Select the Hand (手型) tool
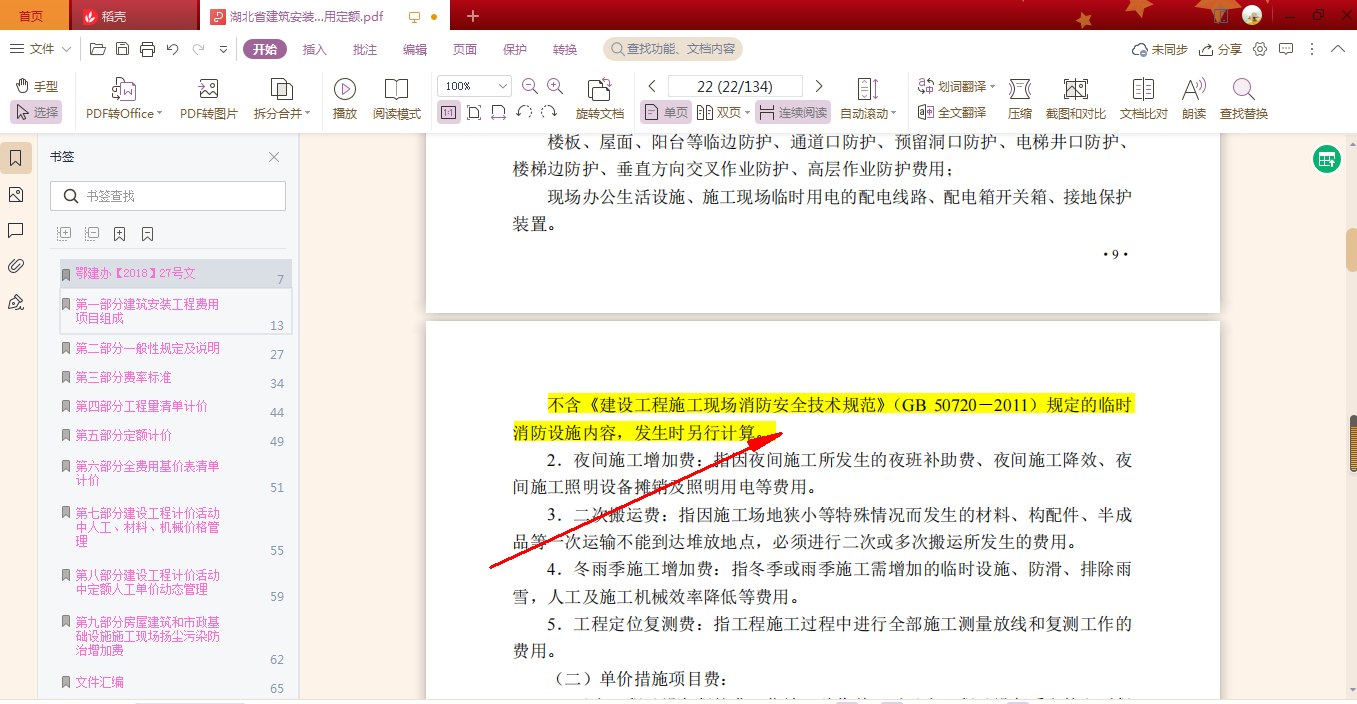The width and height of the screenshot is (1357, 704). pyautogui.click(x=37, y=86)
